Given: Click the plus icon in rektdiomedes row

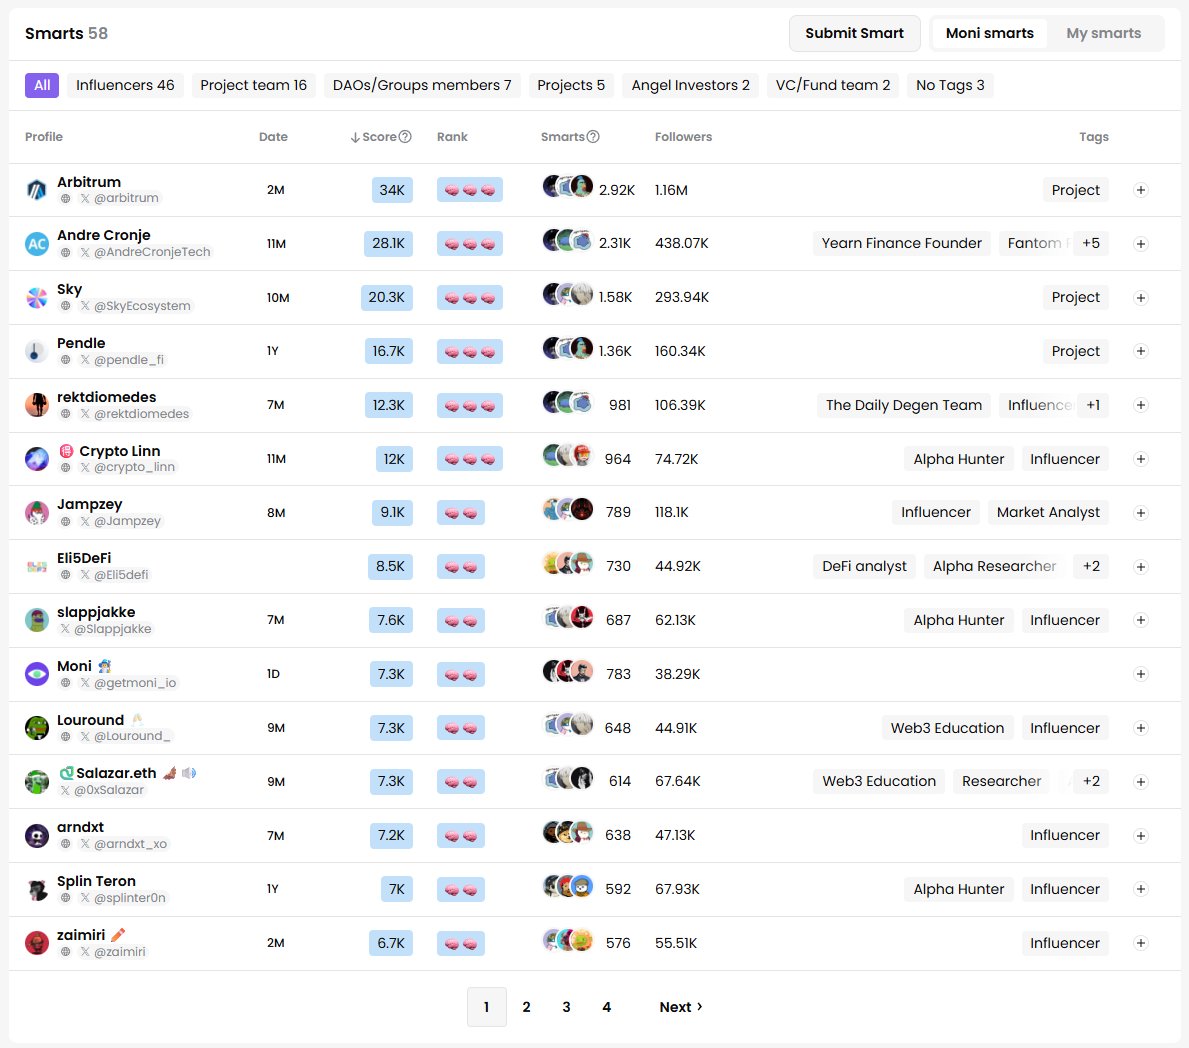Looking at the screenshot, I should tap(1140, 405).
